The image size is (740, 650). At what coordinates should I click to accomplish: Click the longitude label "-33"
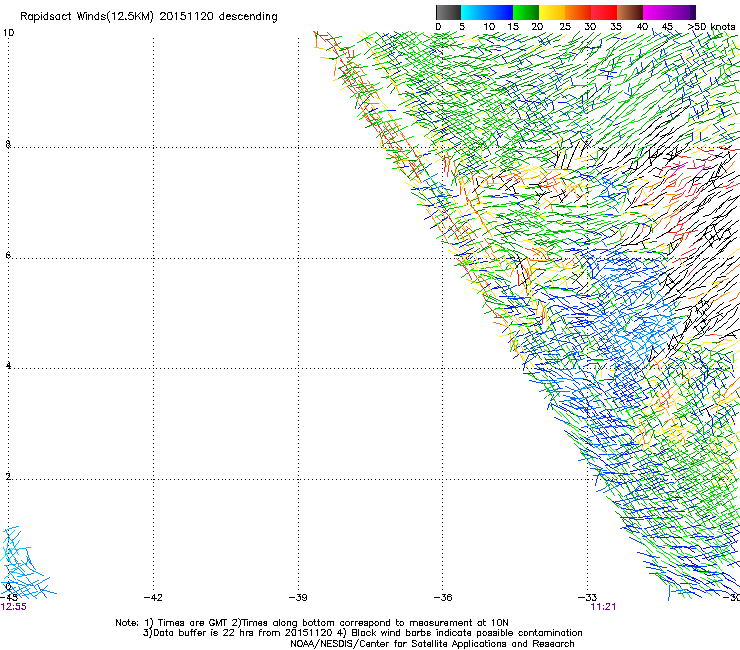coord(588,598)
